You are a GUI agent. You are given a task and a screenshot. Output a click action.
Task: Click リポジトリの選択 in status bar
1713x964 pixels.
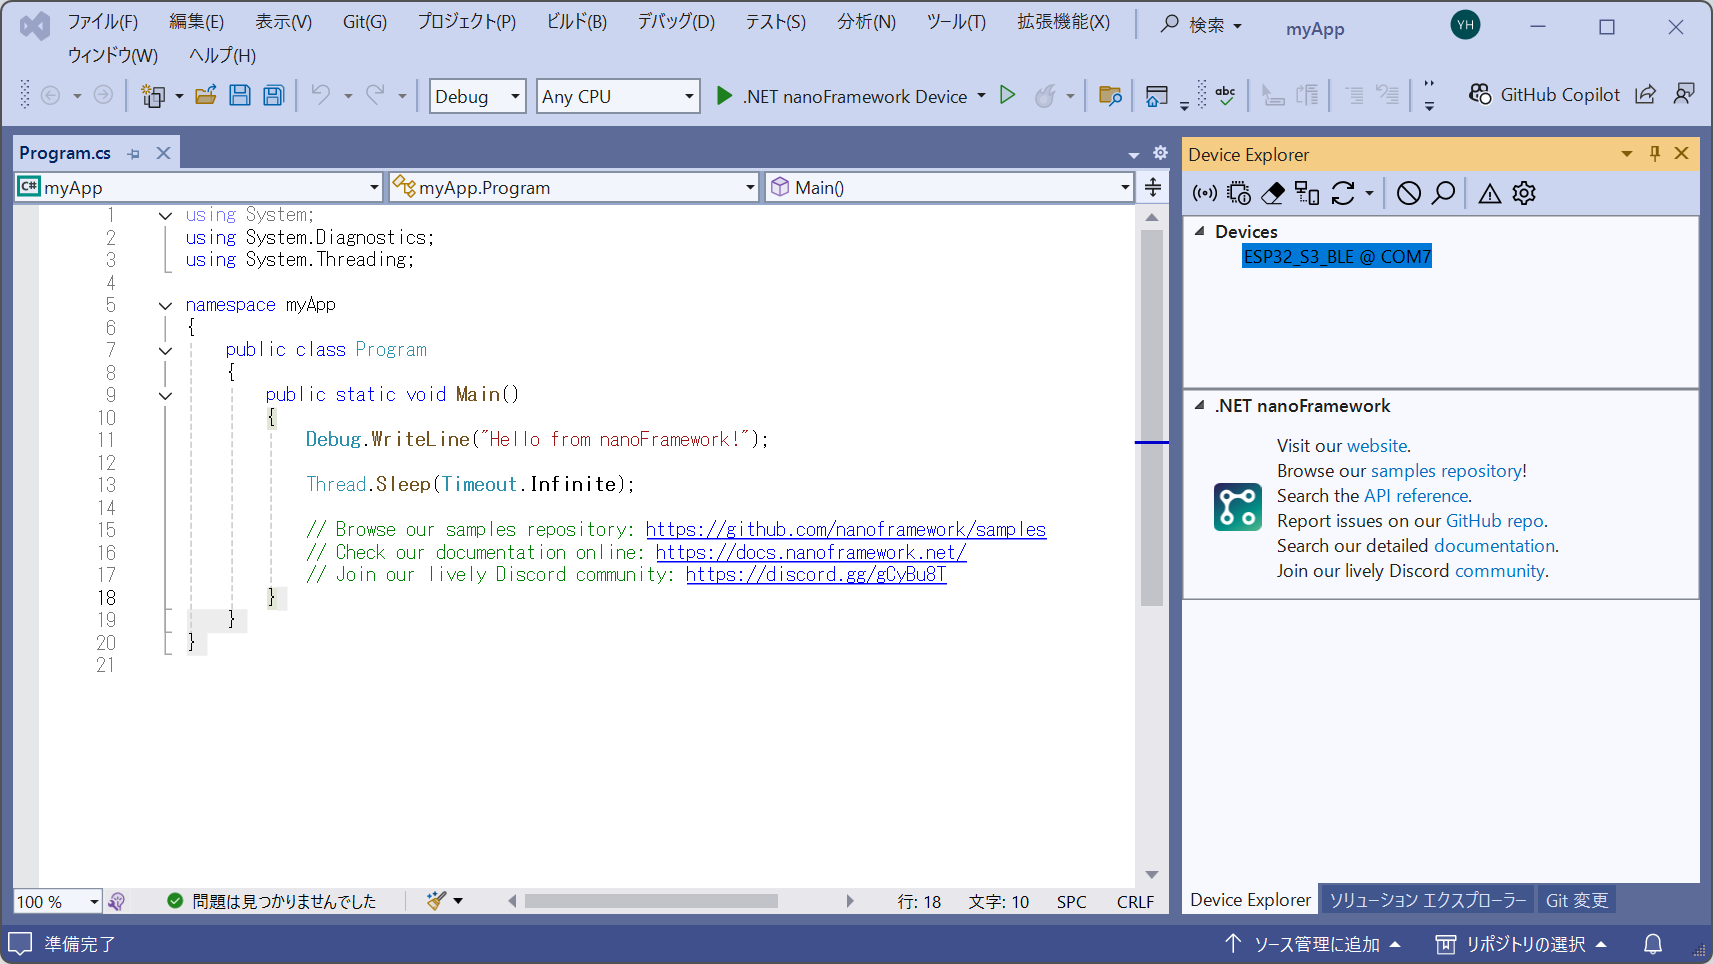pyautogui.click(x=1521, y=944)
